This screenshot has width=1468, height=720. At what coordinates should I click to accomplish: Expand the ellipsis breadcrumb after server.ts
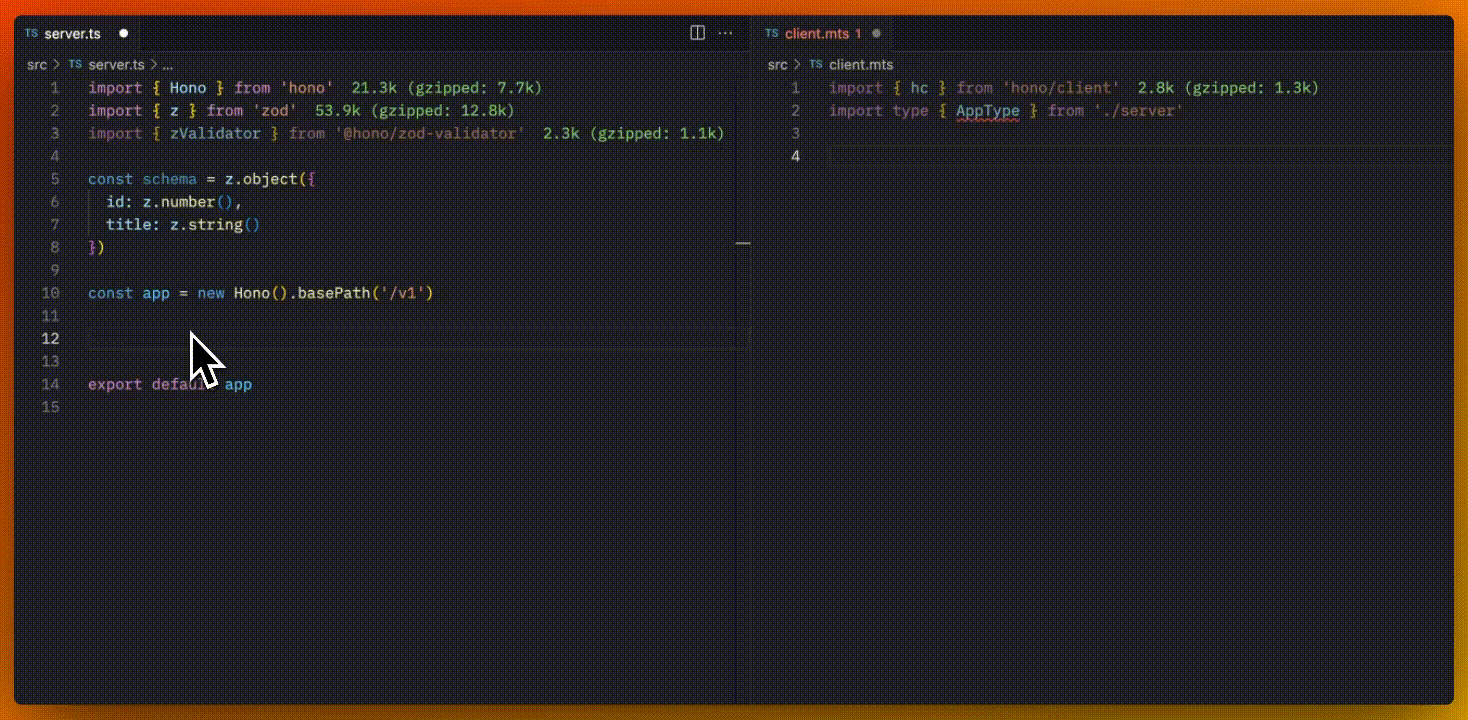click(168, 65)
